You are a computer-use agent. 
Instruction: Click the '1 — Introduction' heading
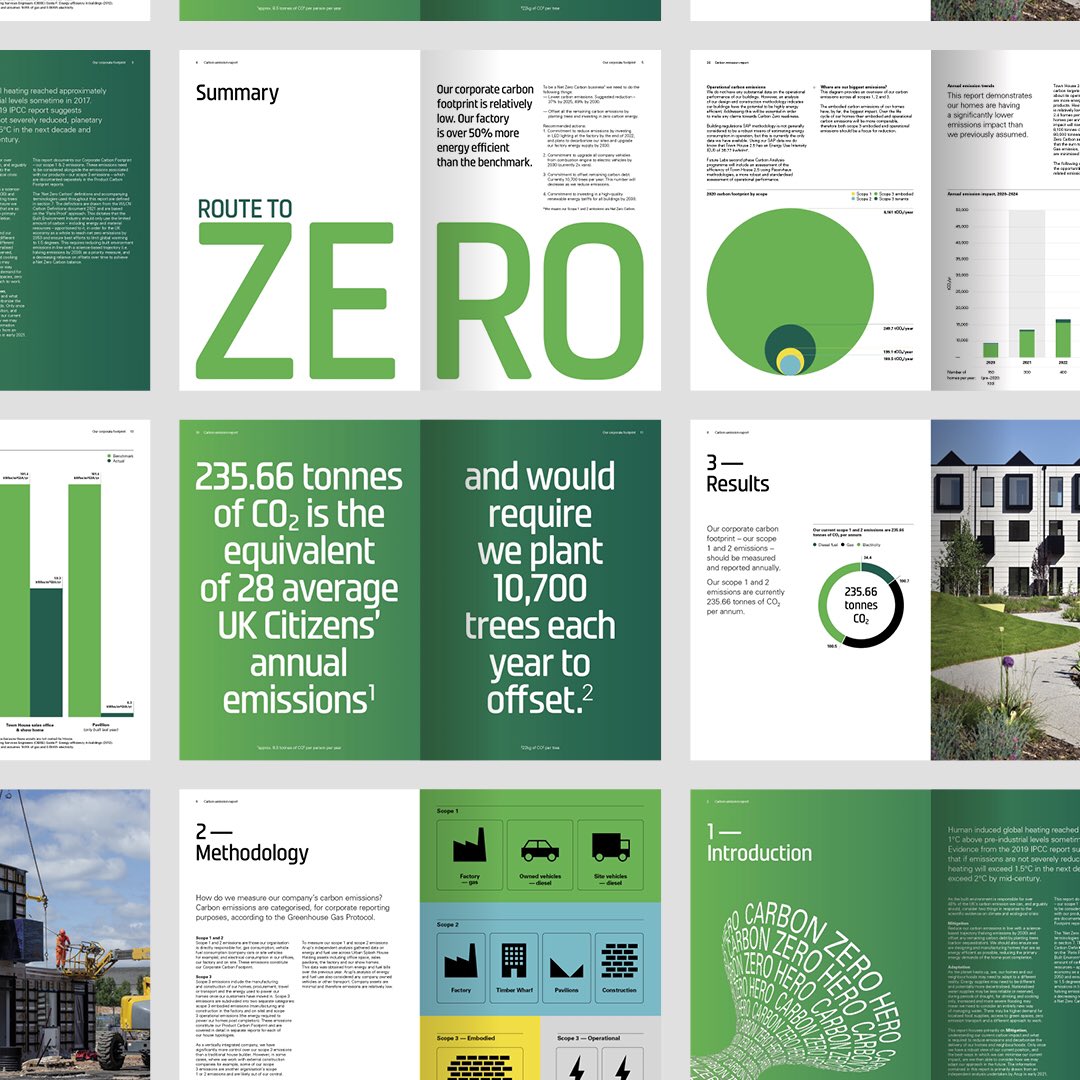click(x=759, y=842)
